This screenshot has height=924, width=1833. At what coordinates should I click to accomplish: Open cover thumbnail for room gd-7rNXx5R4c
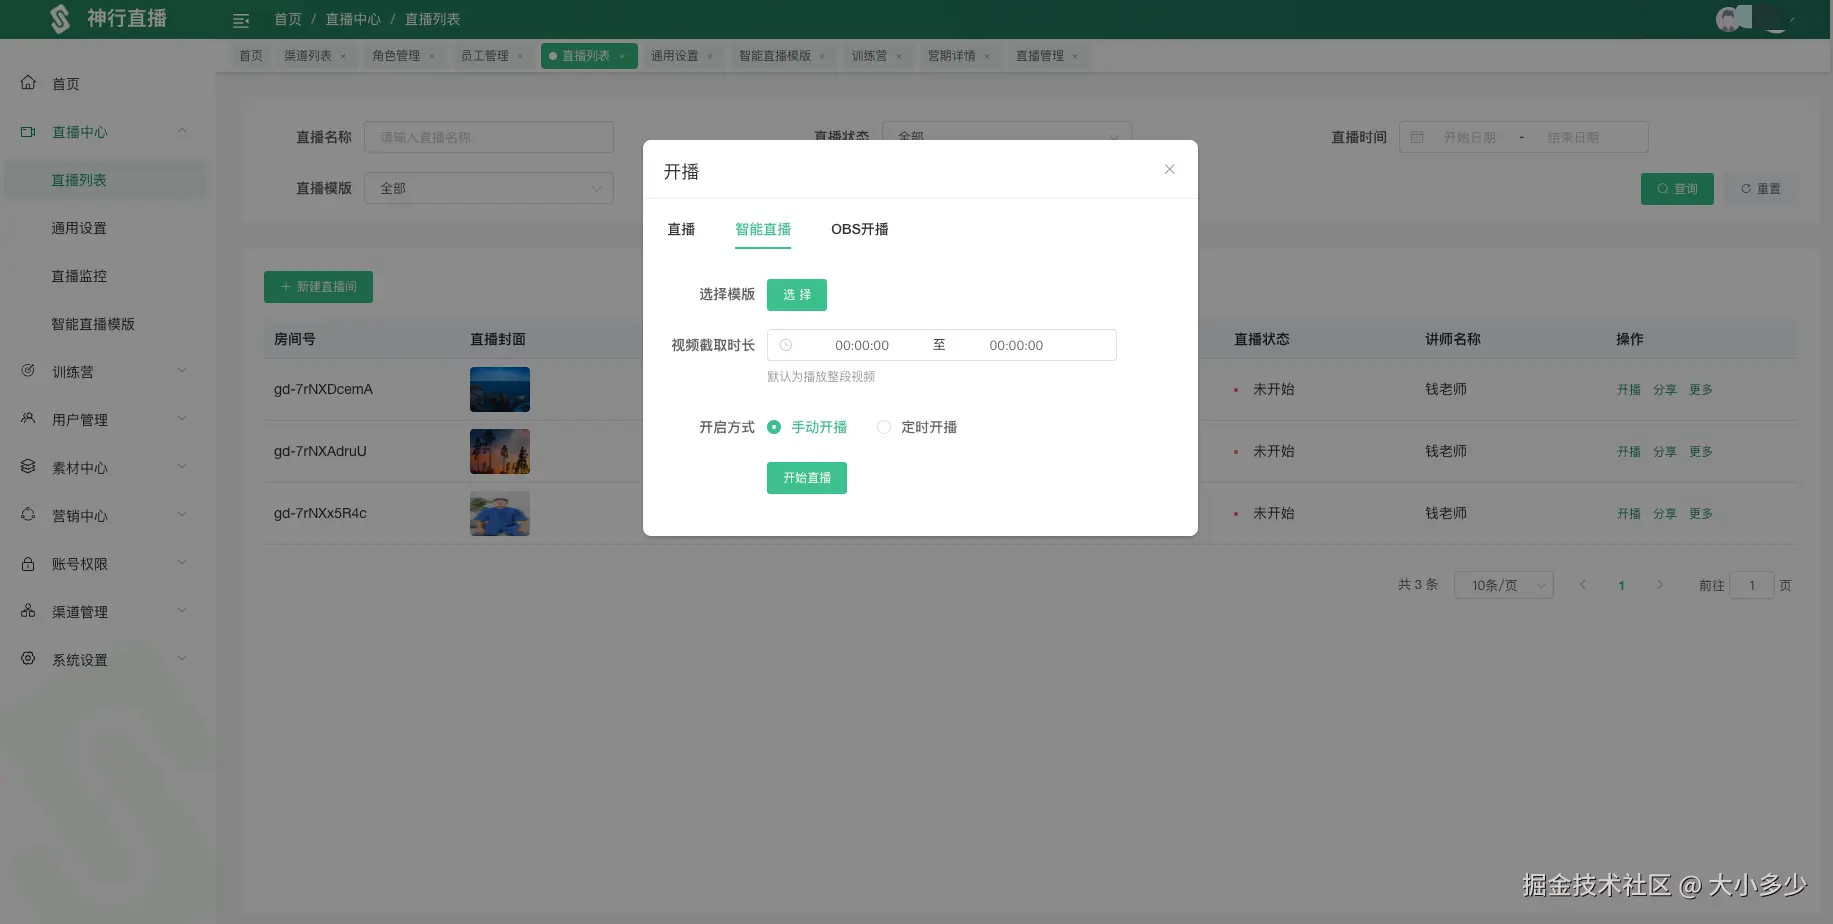500,514
